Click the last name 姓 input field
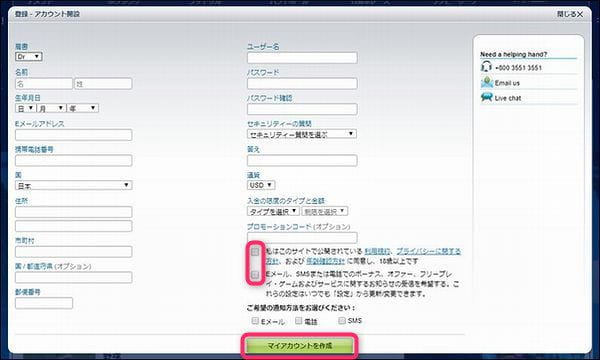This screenshot has width=600, height=360. [103, 83]
